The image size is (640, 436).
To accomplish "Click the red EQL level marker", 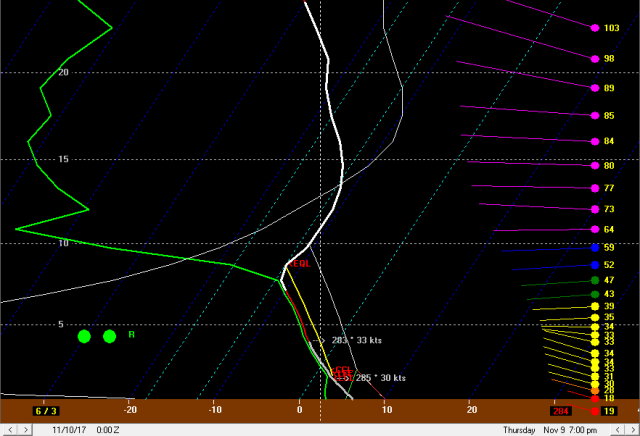I will pyautogui.click(x=301, y=264).
